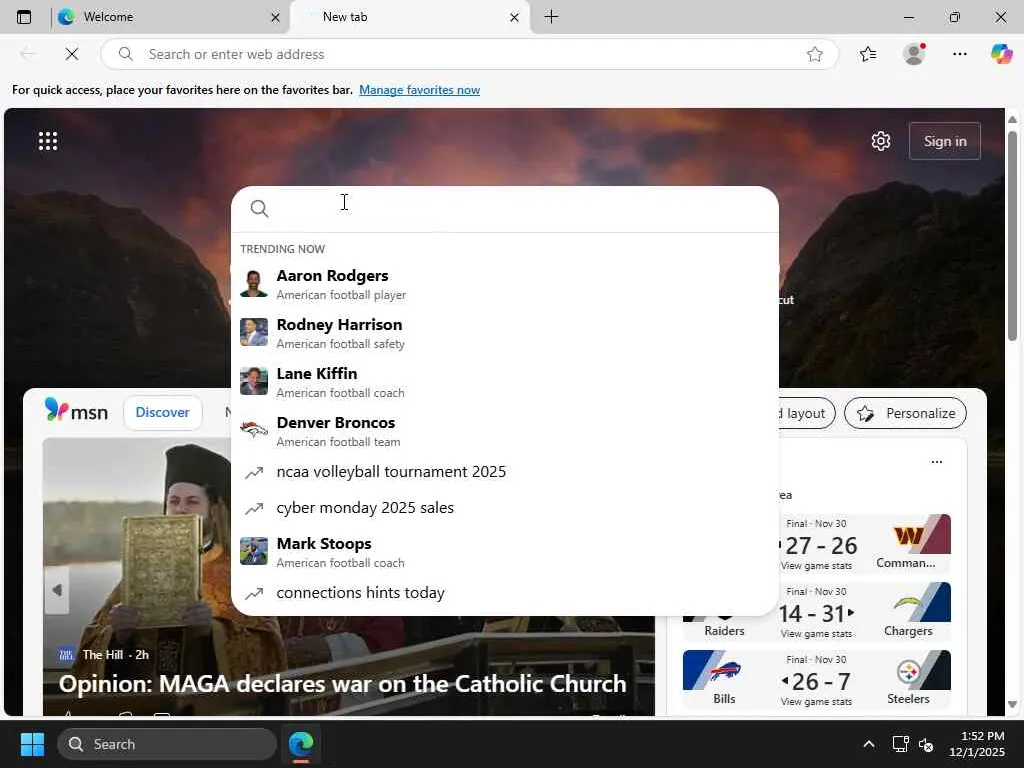Open the Favorites list icon
The image size is (1024, 768).
(x=868, y=54)
